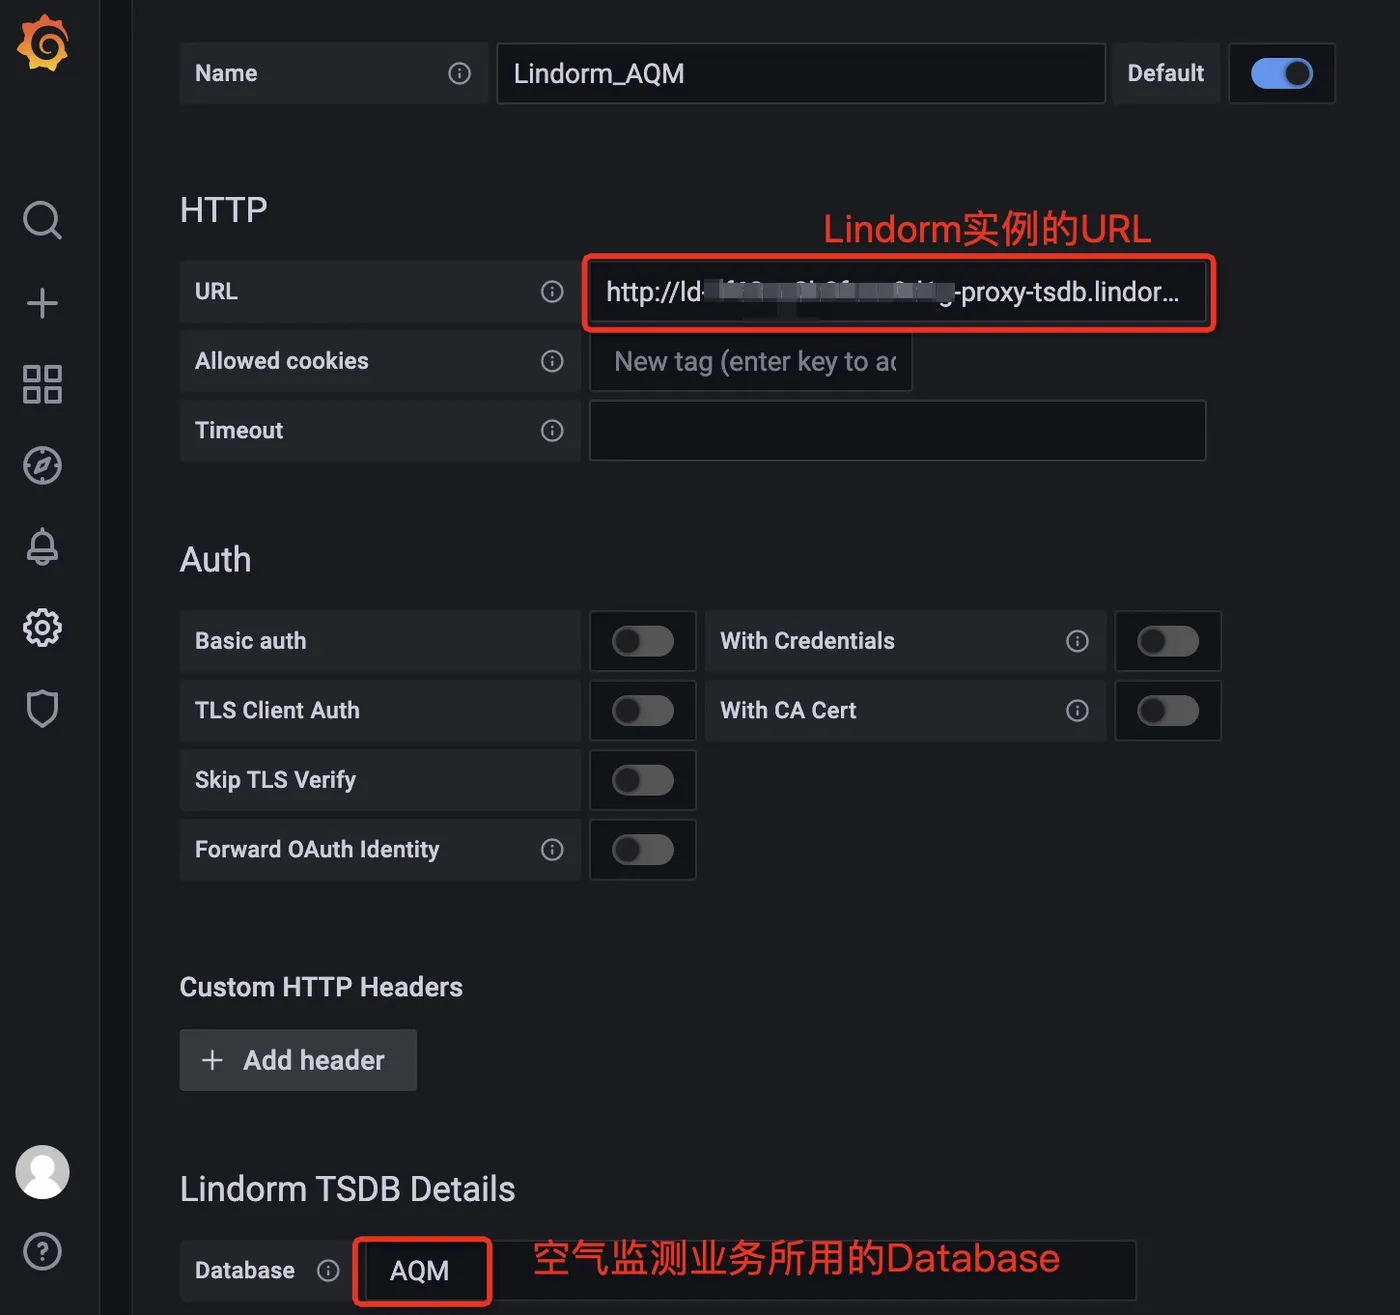Focus the empty Timeout input field
Viewport: 1400px width, 1315px height.
(898, 430)
